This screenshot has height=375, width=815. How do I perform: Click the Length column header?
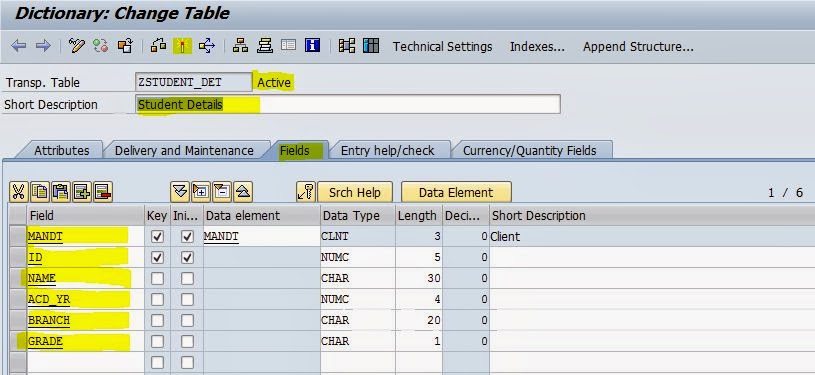click(x=418, y=215)
